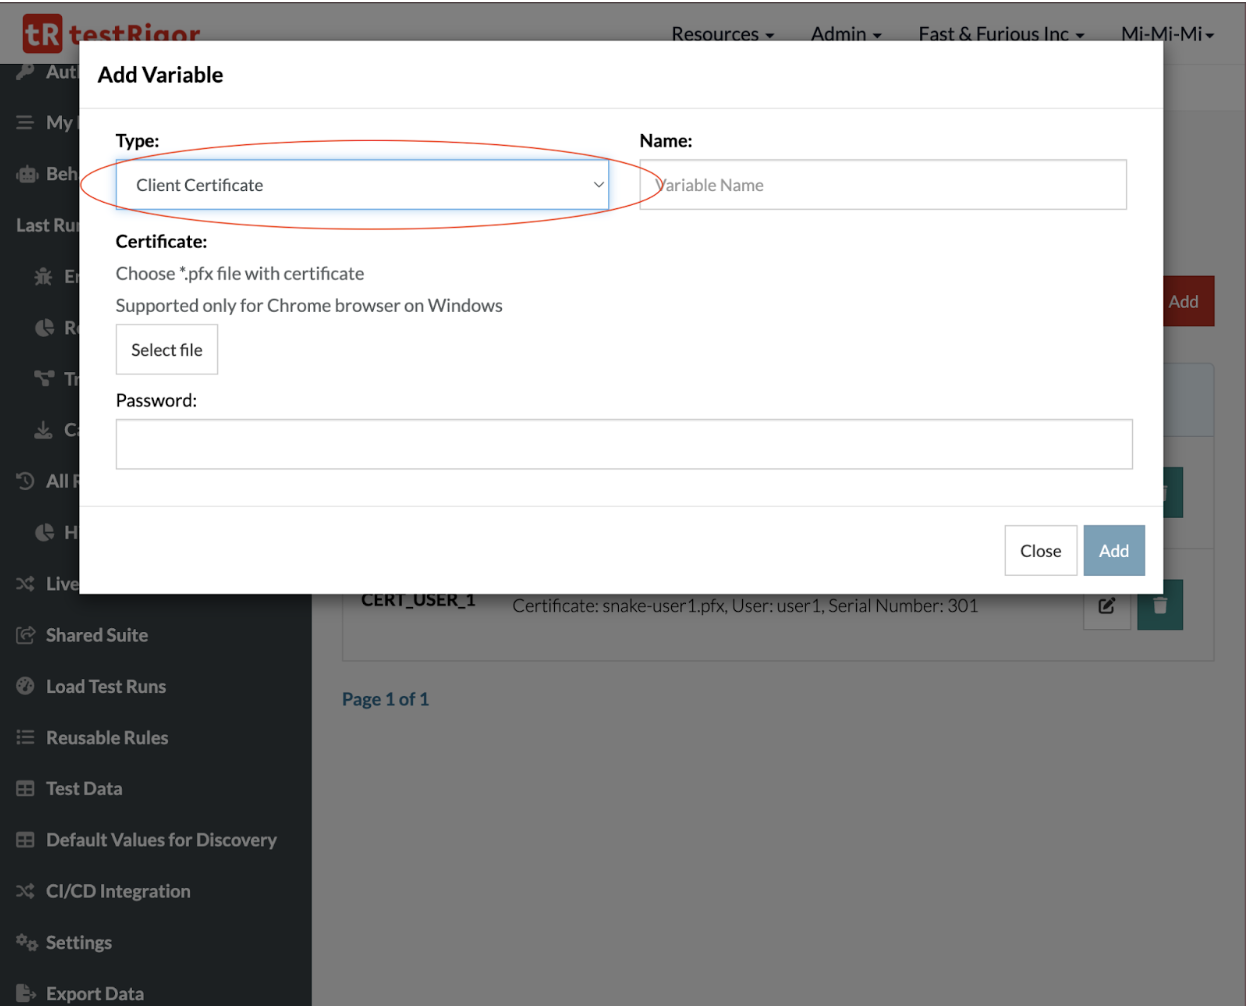This screenshot has width=1246, height=1006.
Task: Click the delete trash icon for CERT_USER_1
Action: (1160, 606)
